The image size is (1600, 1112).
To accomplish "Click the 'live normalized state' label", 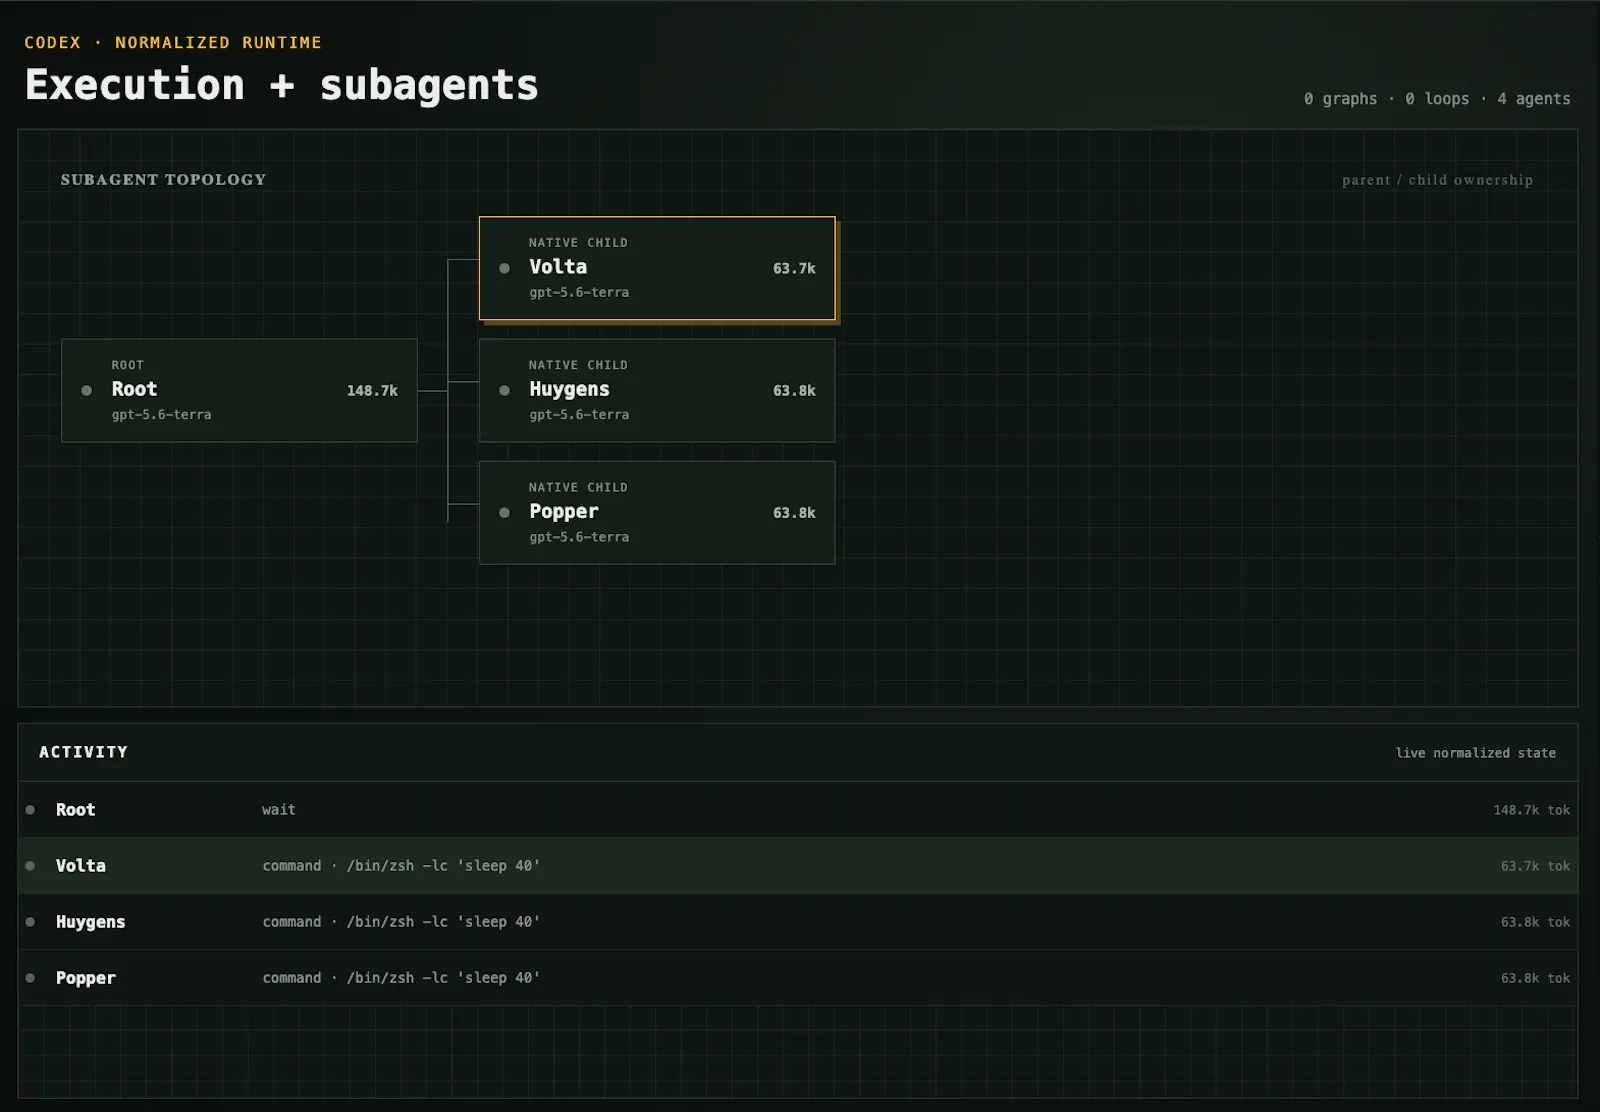I will click(1476, 753).
